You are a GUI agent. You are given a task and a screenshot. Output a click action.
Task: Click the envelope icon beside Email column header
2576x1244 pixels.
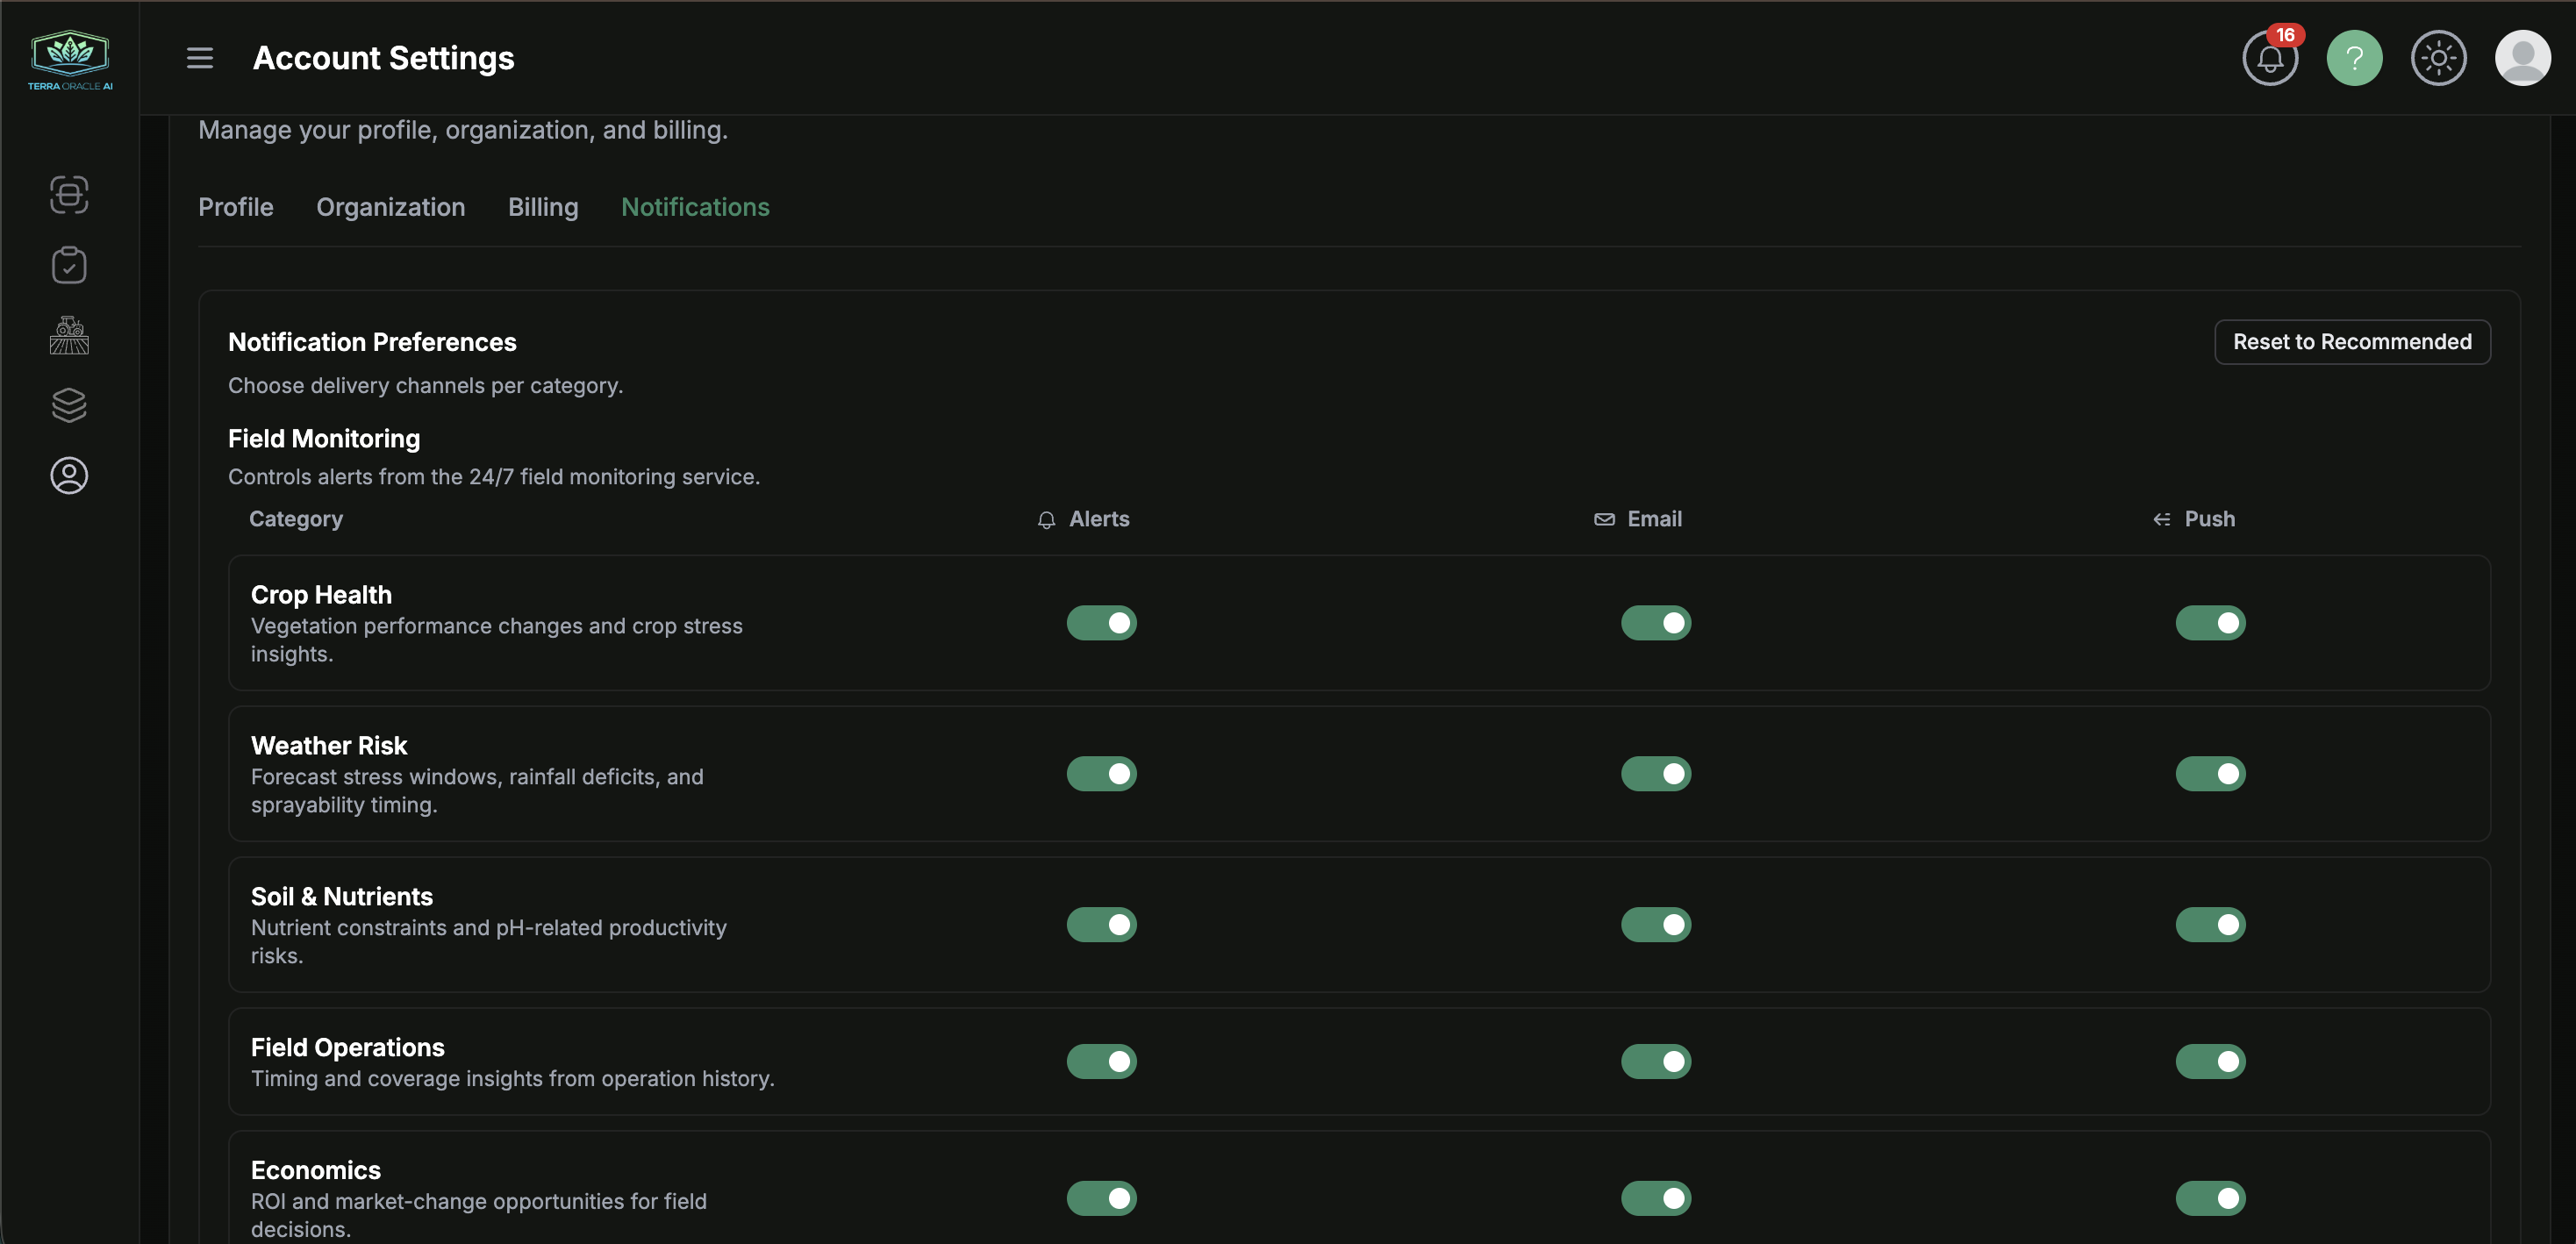tap(1603, 519)
